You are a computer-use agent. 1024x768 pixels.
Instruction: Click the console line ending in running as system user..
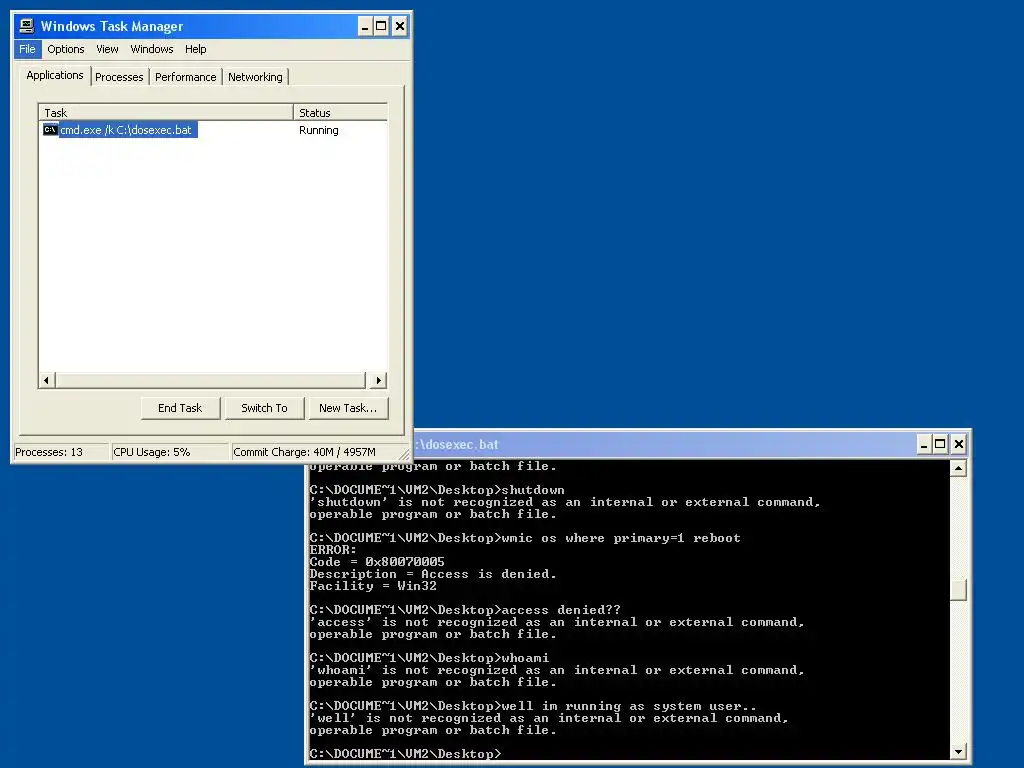(533, 706)
